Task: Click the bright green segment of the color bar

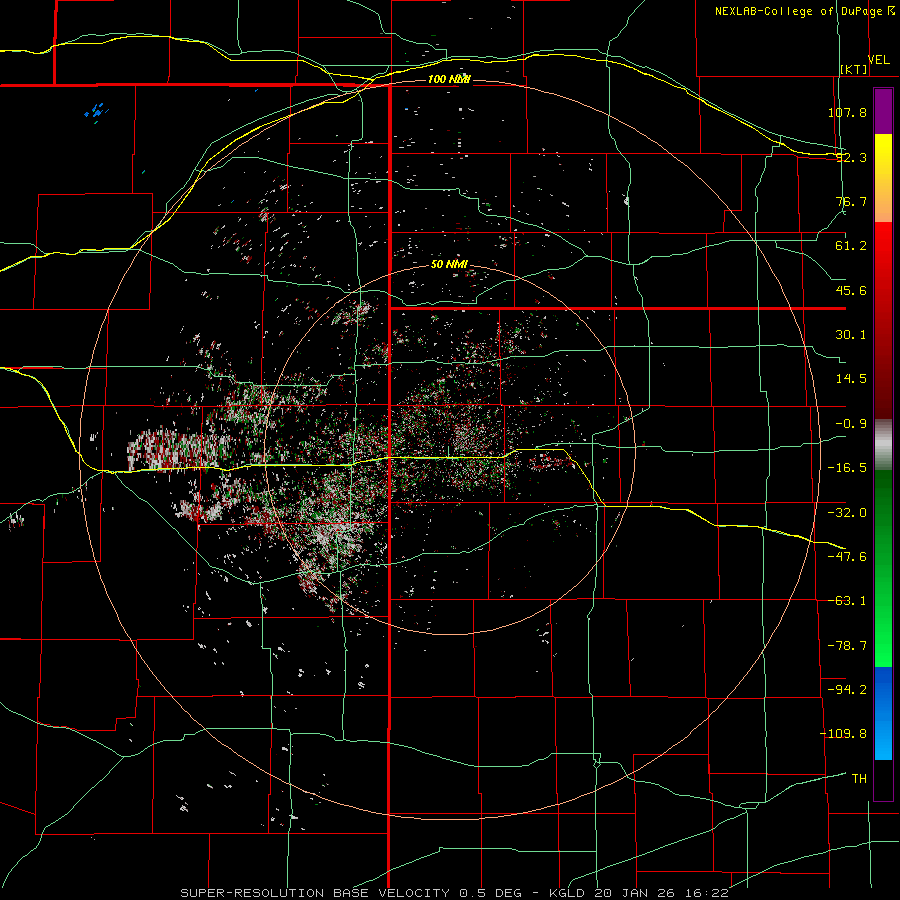Action: (x=883, y=568)
